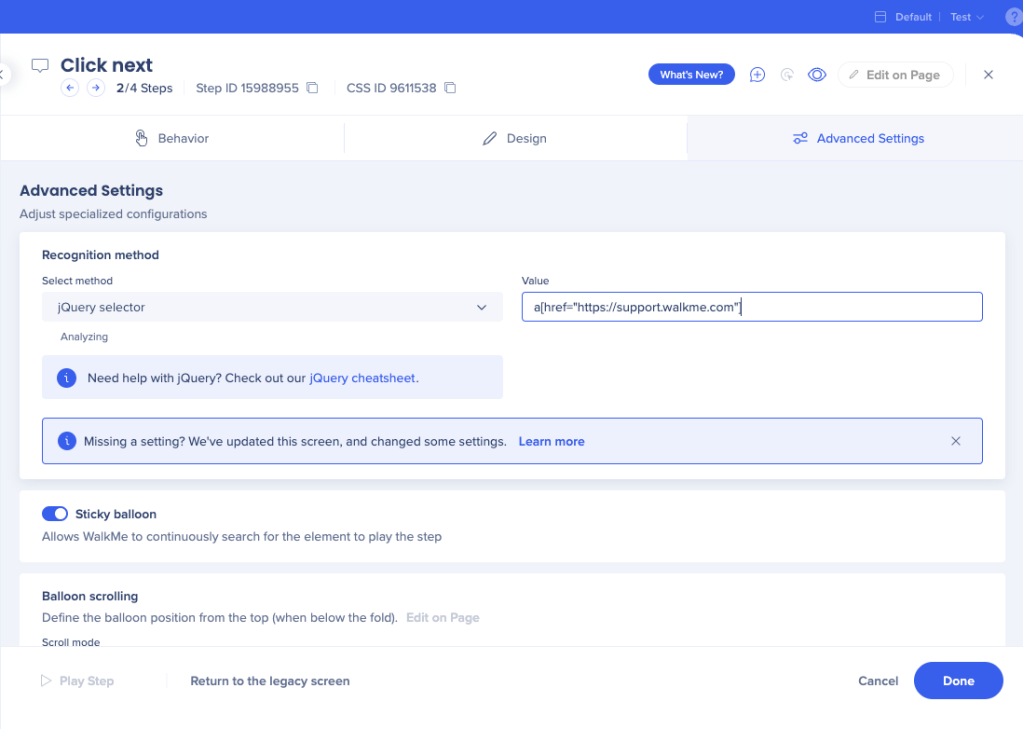The width and height of the screenshot is (1023, 729).
Task: Click the add comment balloon icon
Action: tap(757, 75)
